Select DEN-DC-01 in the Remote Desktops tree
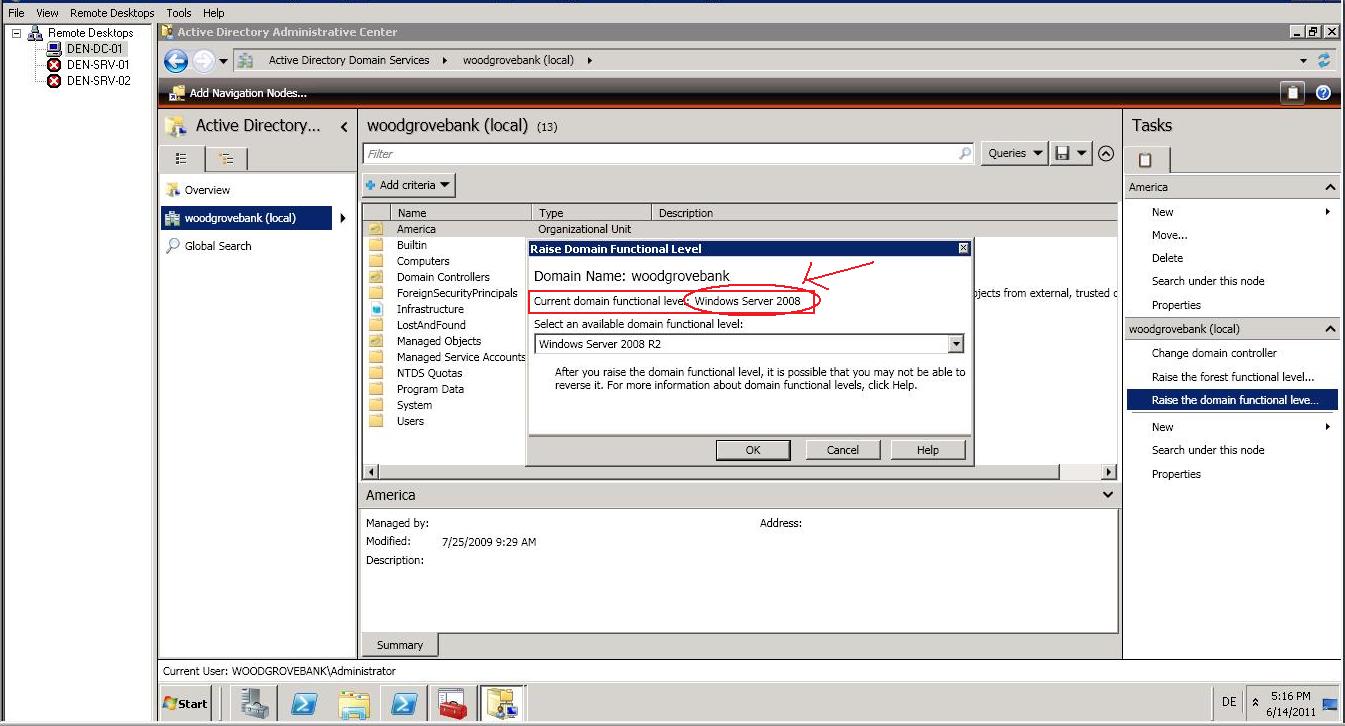The height and width of the screenshot is (726, 1345). pos(95,49)
